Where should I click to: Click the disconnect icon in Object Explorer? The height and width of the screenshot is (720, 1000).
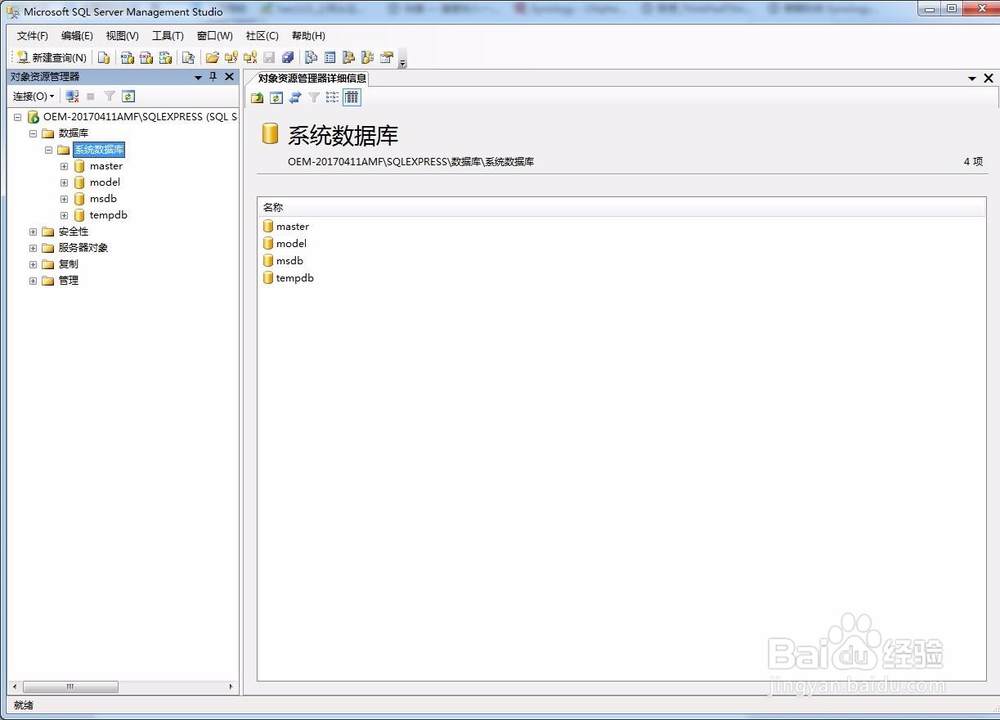[x=72, y=96]
